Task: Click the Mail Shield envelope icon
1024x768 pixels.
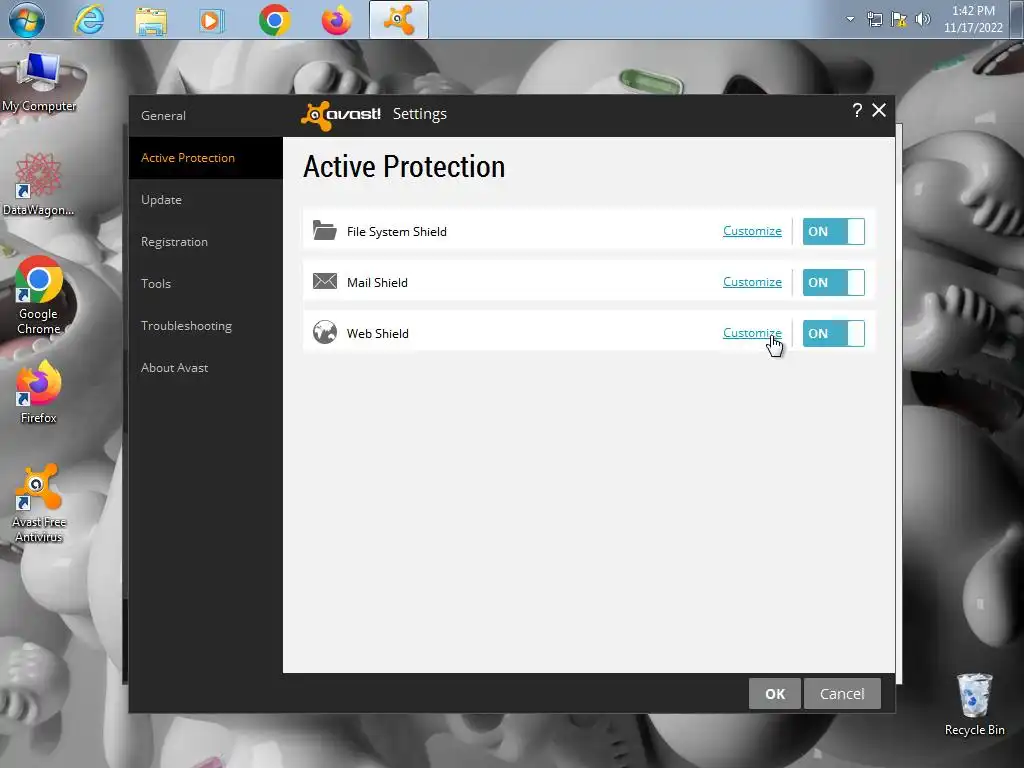Action: [x=325, y=281]
